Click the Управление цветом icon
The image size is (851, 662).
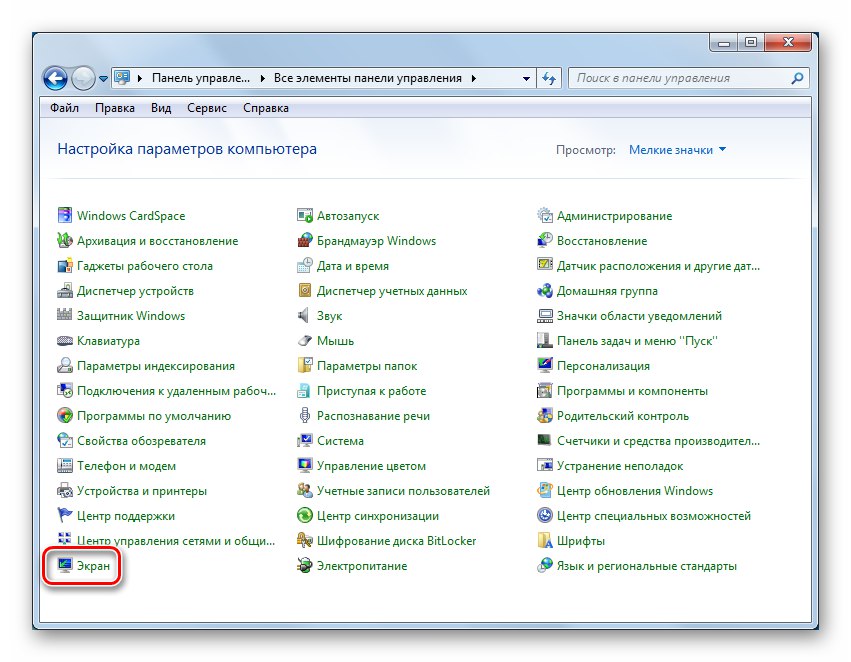coord(304,466)
